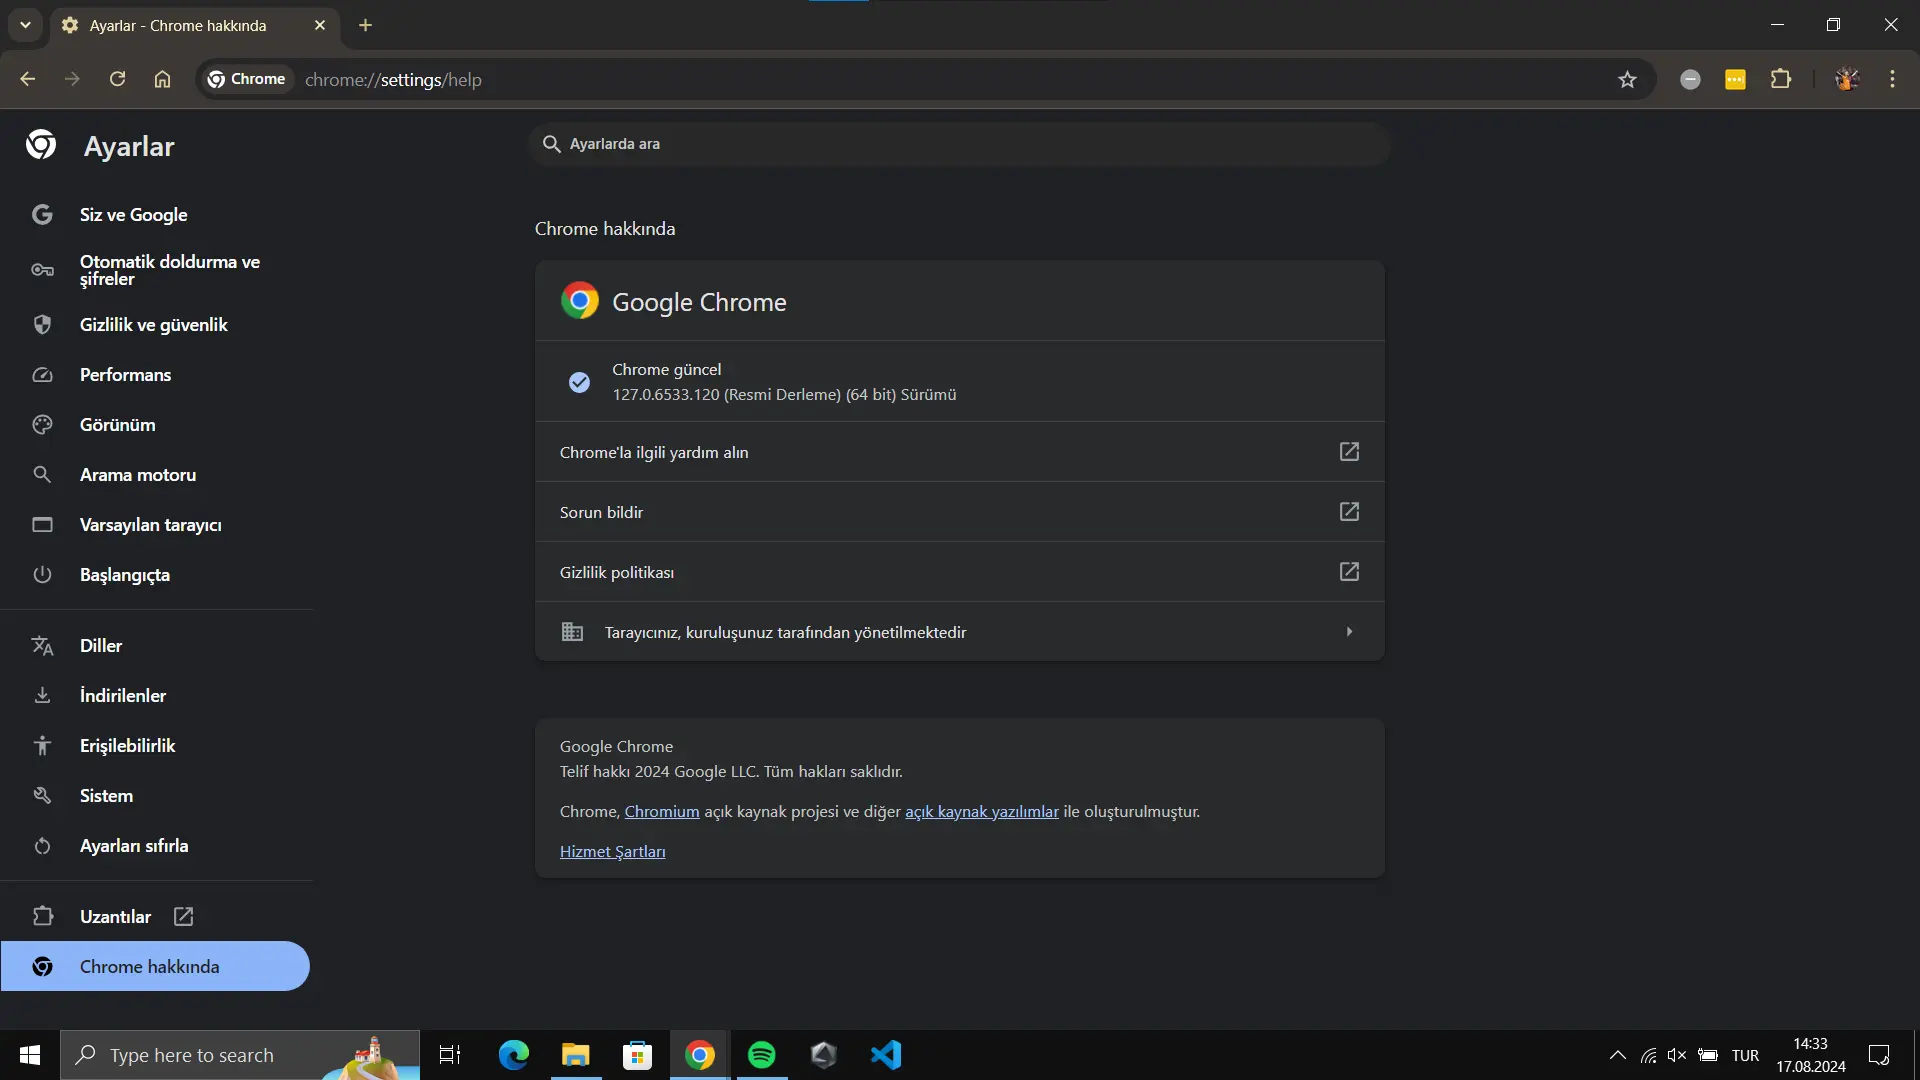Launch Microsoft Edge from taskbar
Screen dimensions: 1920x1080
point(514,1055)
